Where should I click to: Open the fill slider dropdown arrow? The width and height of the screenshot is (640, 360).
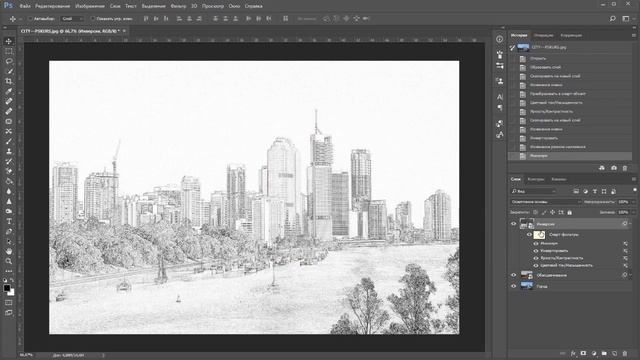(634, 212)
